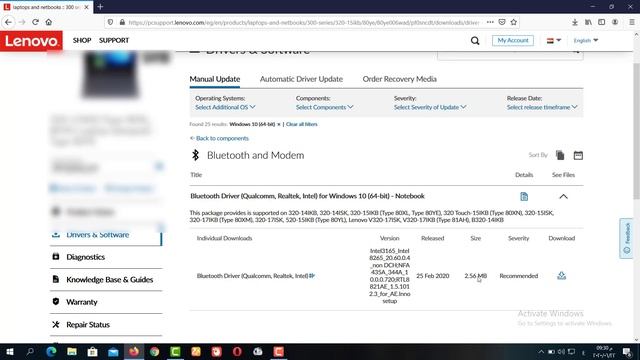The width and height of the screenshot is (640, 360).
Task: Expand Select release timeframe dropdown
Action: pos(542,107)
